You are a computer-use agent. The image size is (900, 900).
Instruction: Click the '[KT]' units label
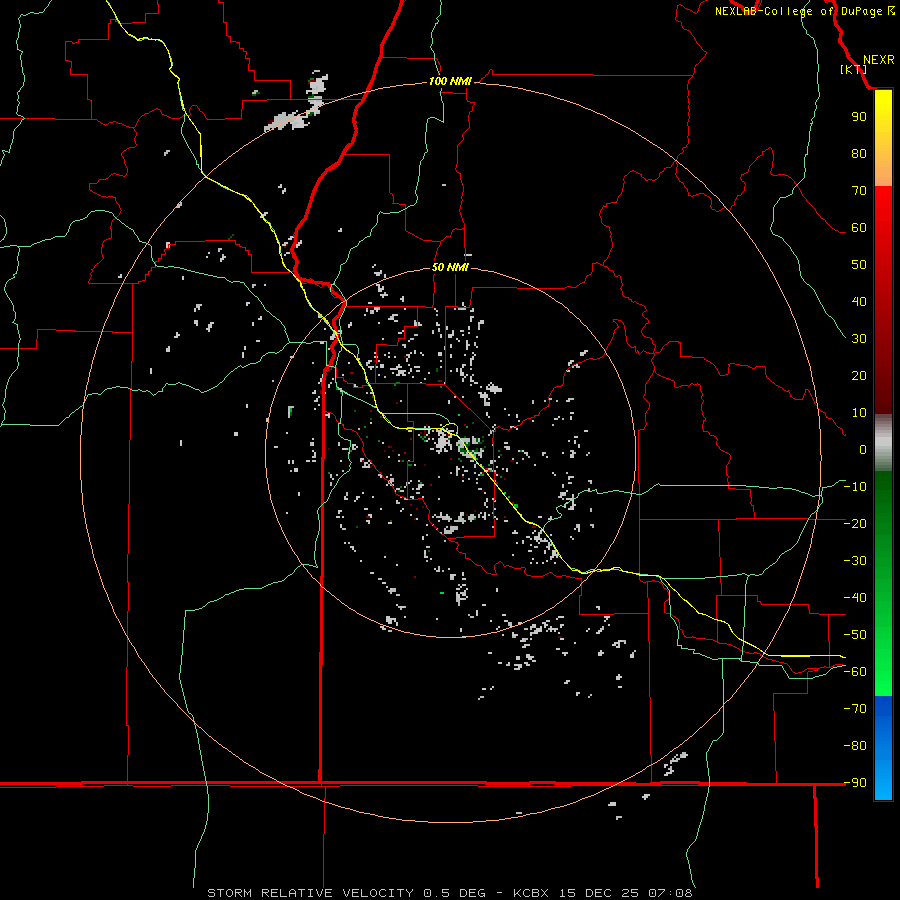854,69
